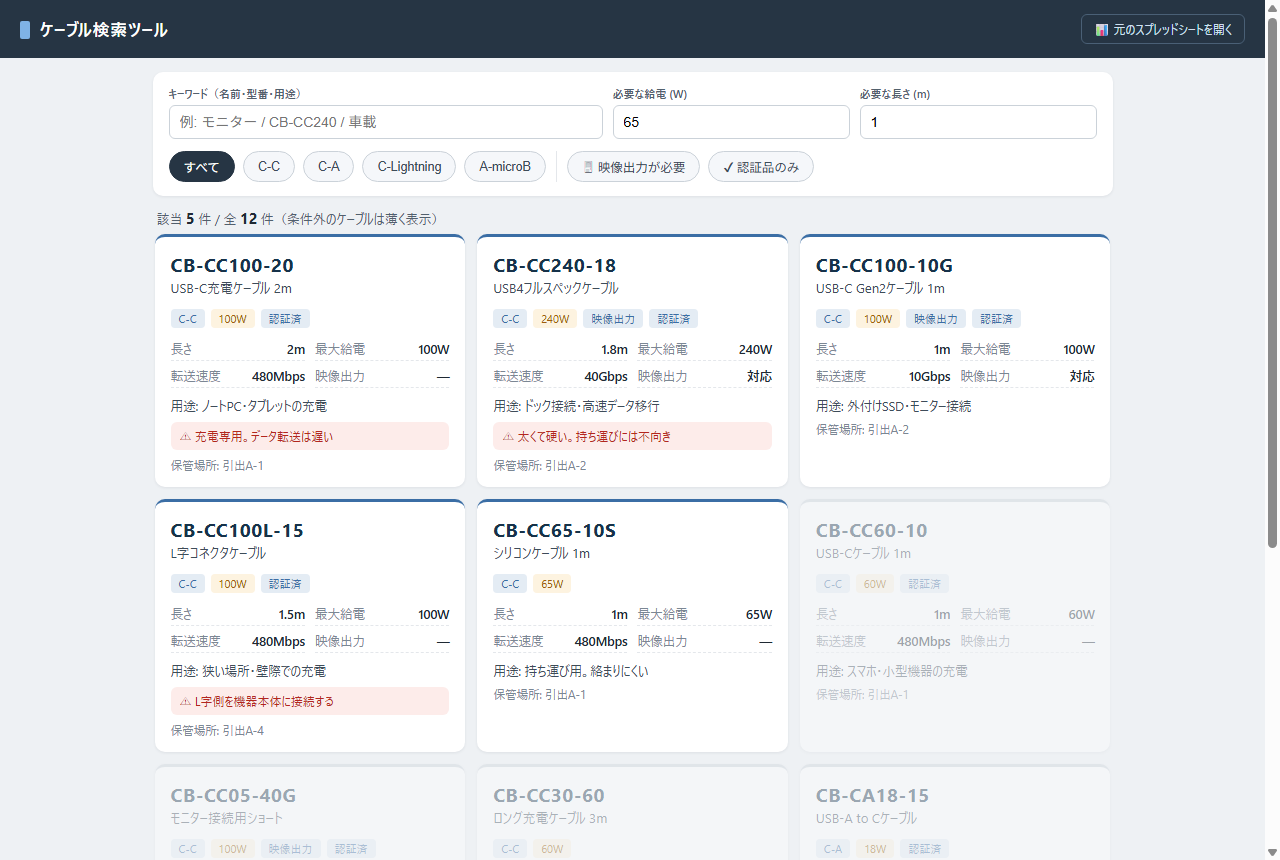Click the 65W badge on CB-CC65-10S
1280x860 pixels.
552,584
